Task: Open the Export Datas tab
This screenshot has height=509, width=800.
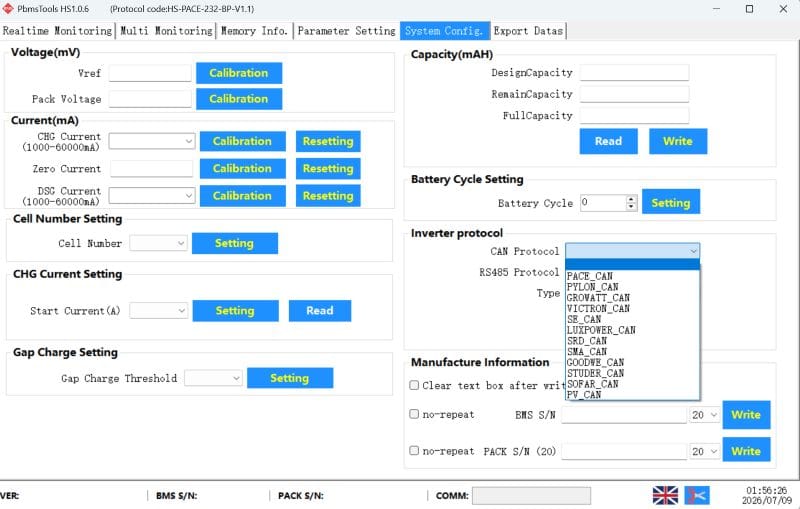Action: click(528, 31)
